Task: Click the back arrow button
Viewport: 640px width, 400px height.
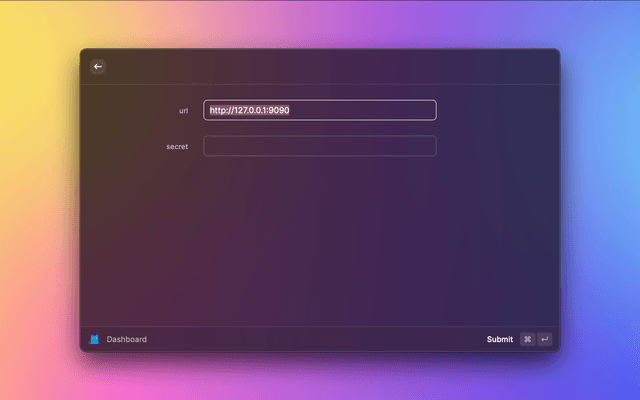Action: click(x=98, y=66)
